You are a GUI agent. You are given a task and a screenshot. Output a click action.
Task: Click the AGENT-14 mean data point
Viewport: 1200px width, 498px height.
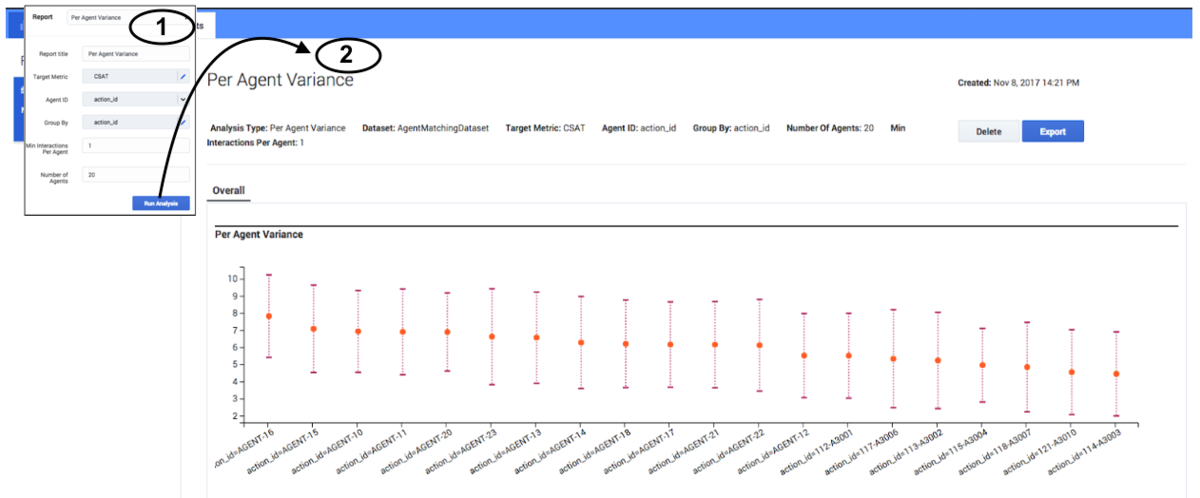tap(581, 342)
